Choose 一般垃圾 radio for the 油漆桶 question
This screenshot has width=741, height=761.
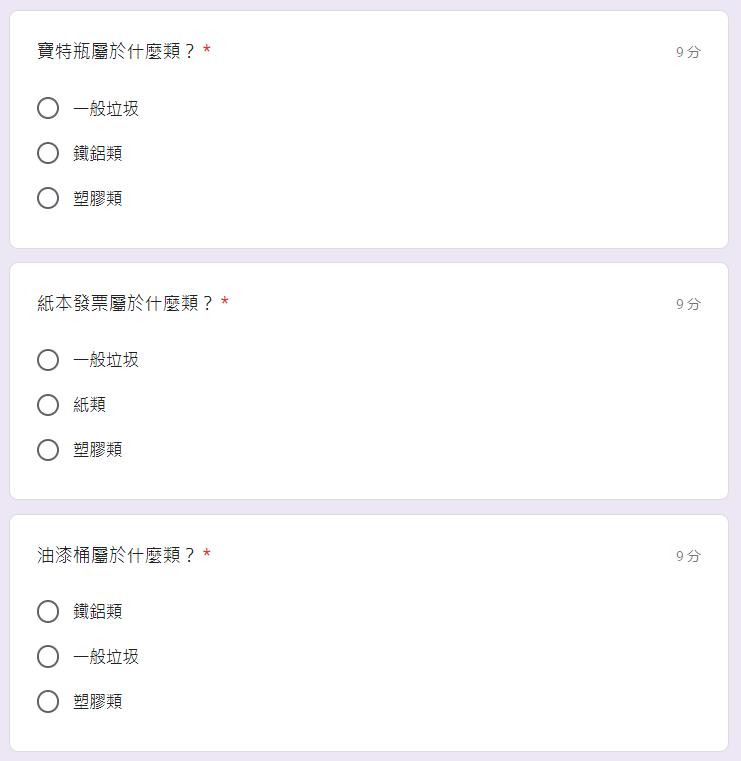tap(48, 656)
